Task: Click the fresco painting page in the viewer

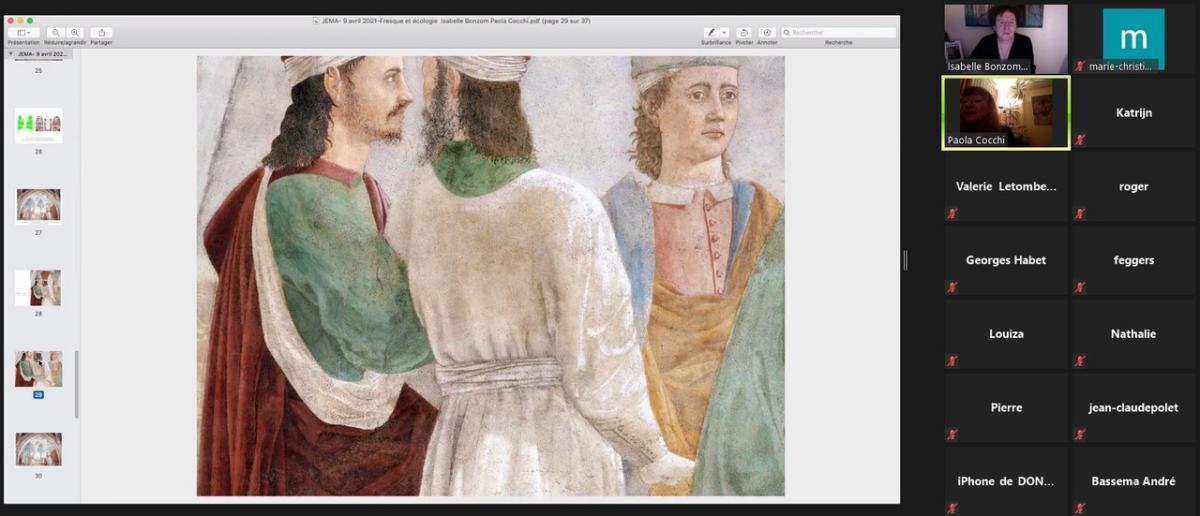Action: coord(490,275)
